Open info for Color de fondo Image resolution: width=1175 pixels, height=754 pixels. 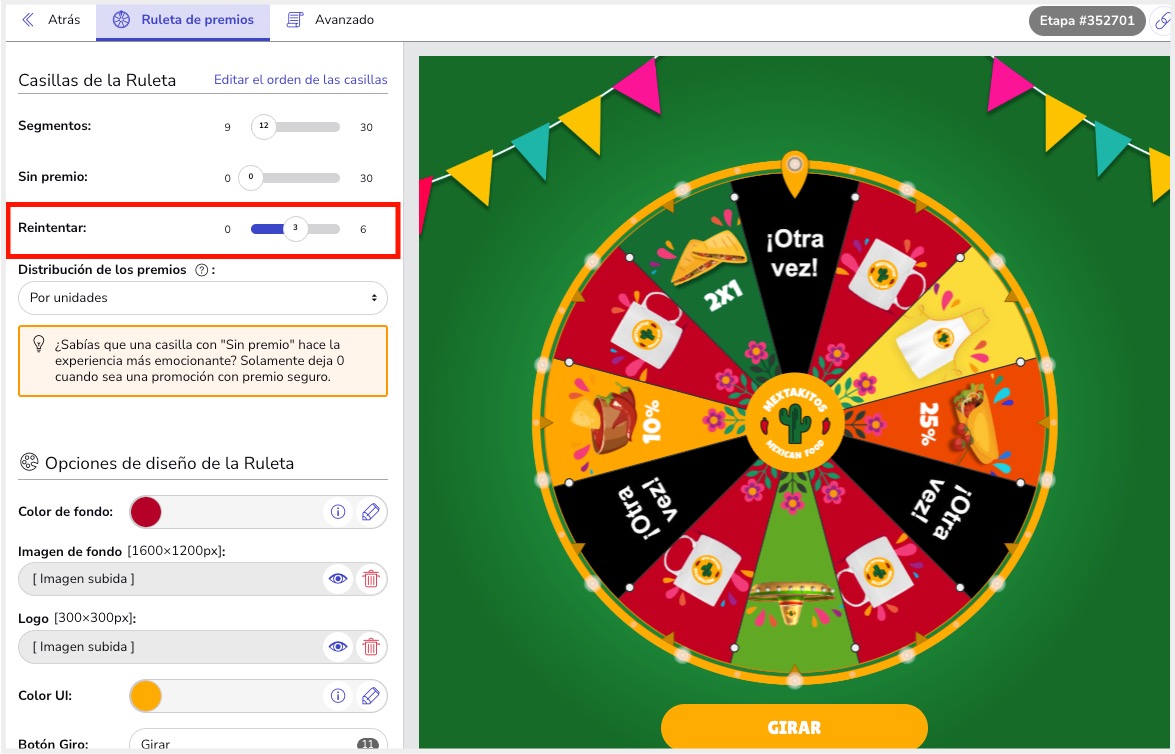(x=339, y=512)
